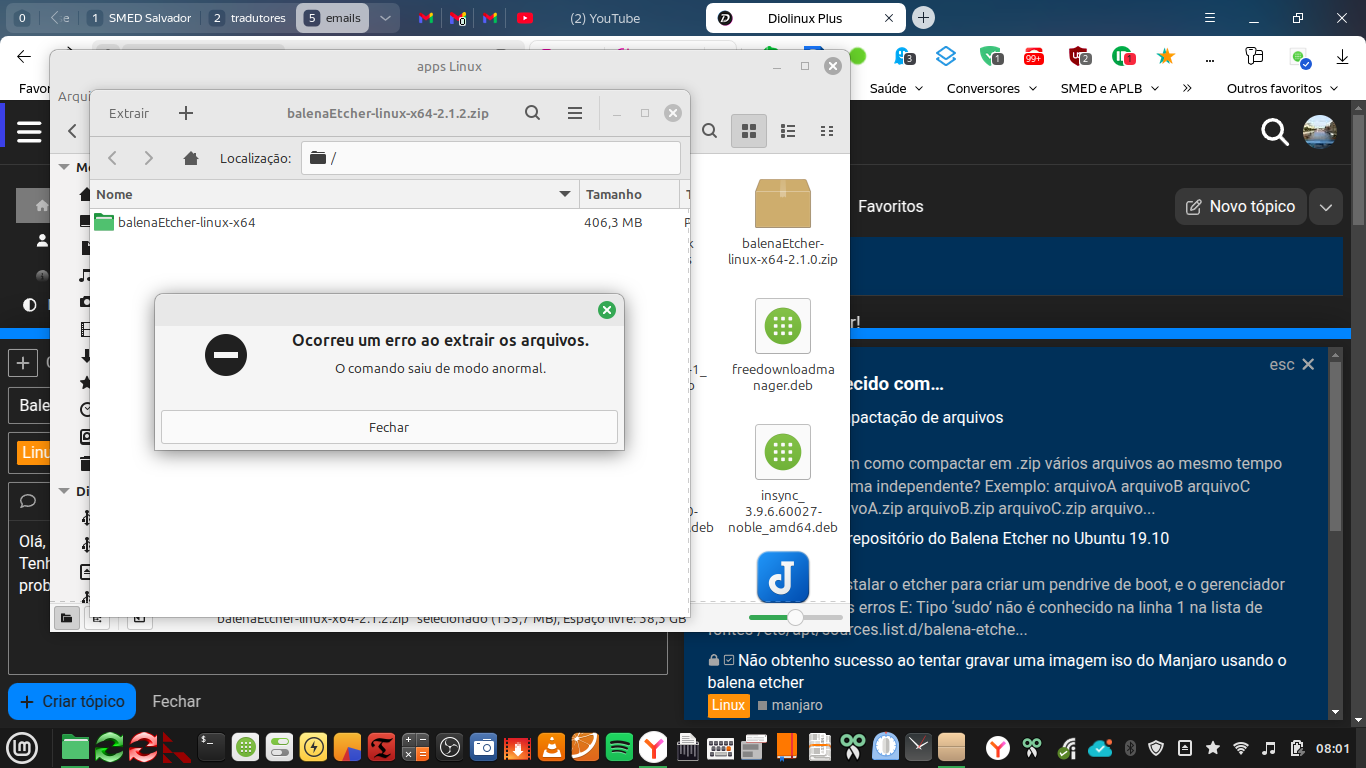Open Saúde bookmarks folder
1366x768 pixels.
895,88
